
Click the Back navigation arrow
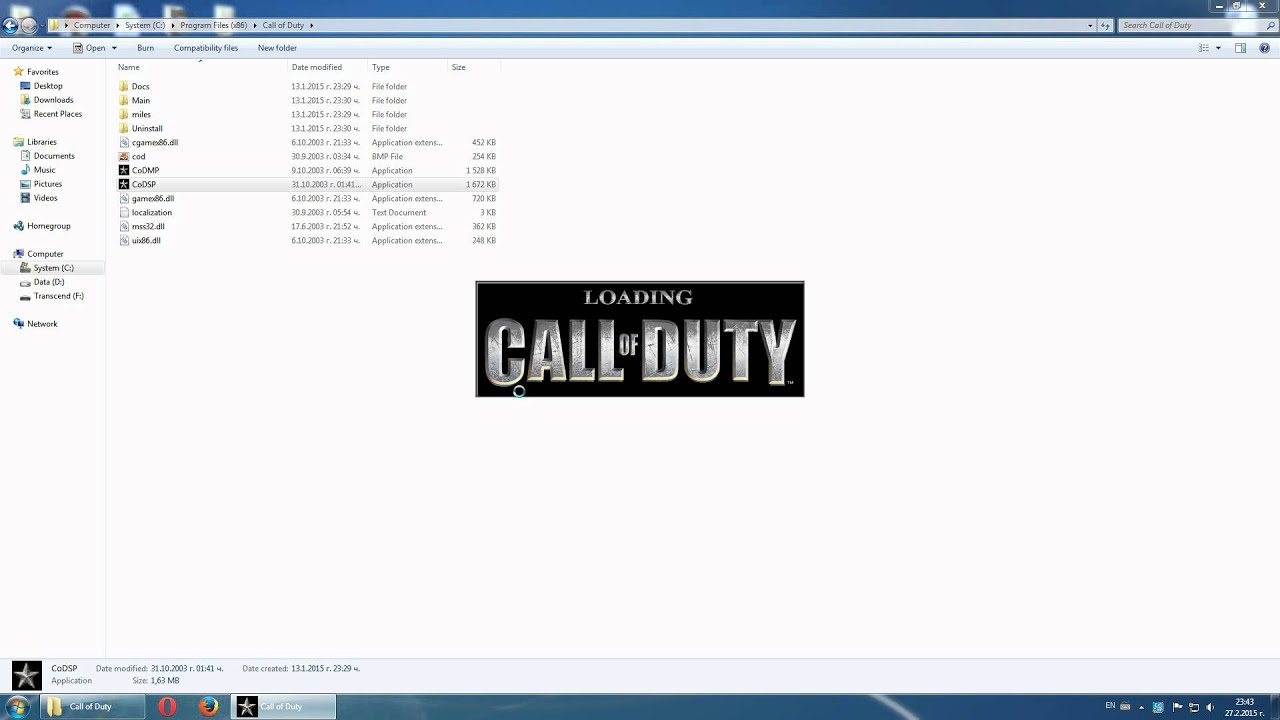pyautogui.click(x=10, y=25)
